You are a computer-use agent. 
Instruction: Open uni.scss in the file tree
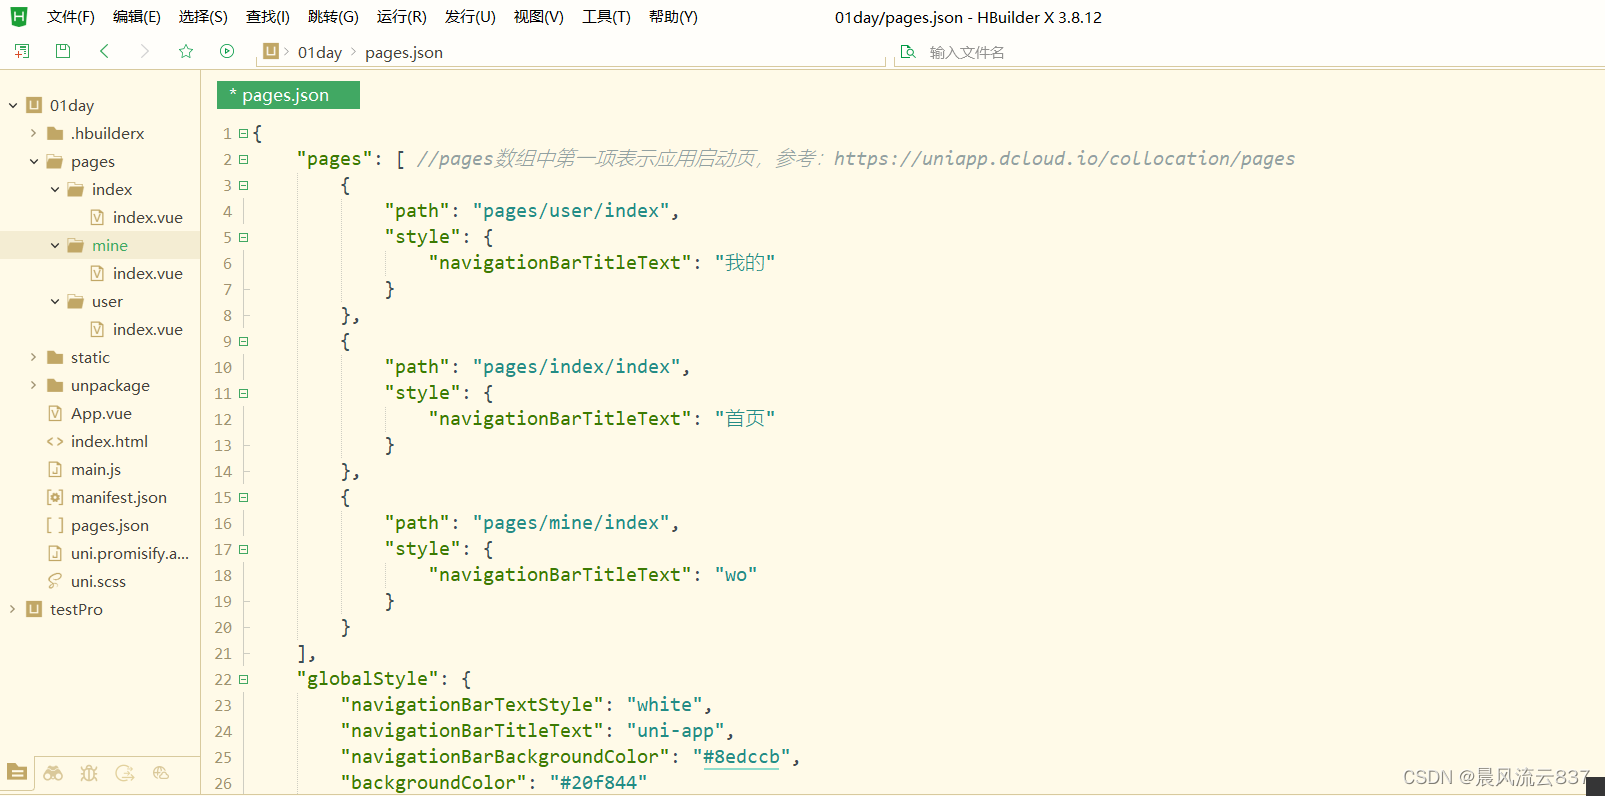98,581
